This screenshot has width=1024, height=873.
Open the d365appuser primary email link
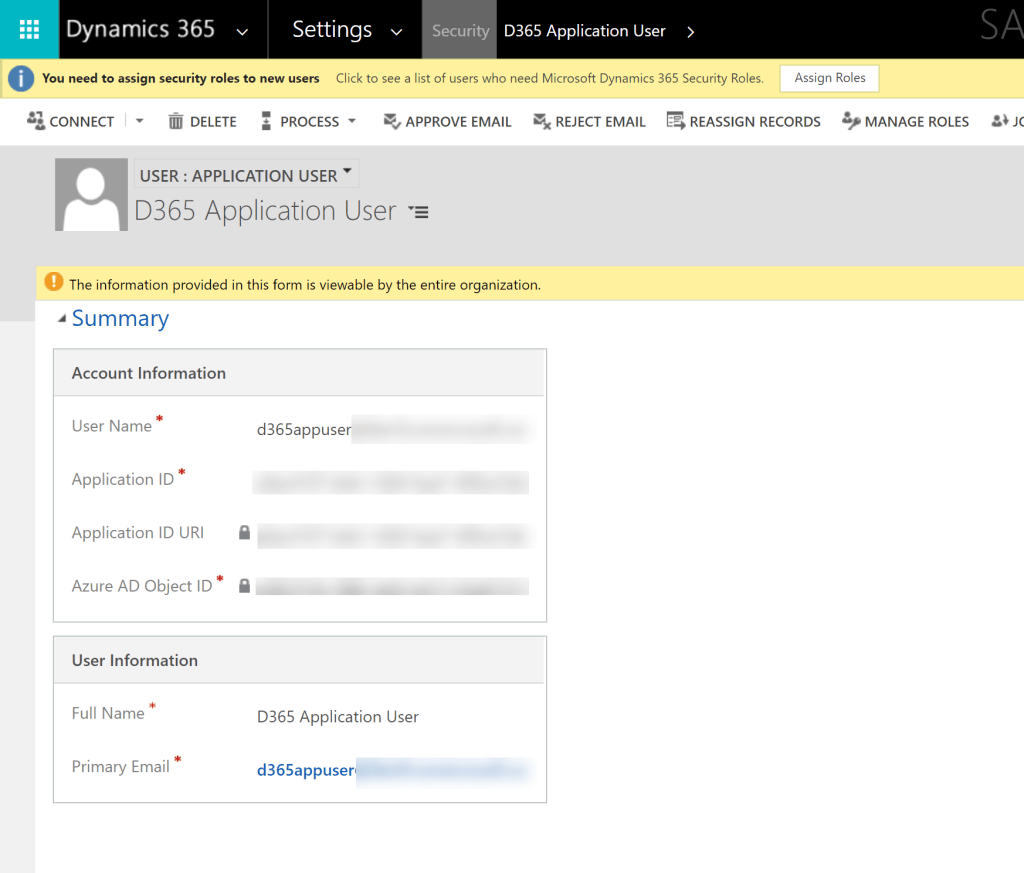pyautogui.click(x=305, y=770)
